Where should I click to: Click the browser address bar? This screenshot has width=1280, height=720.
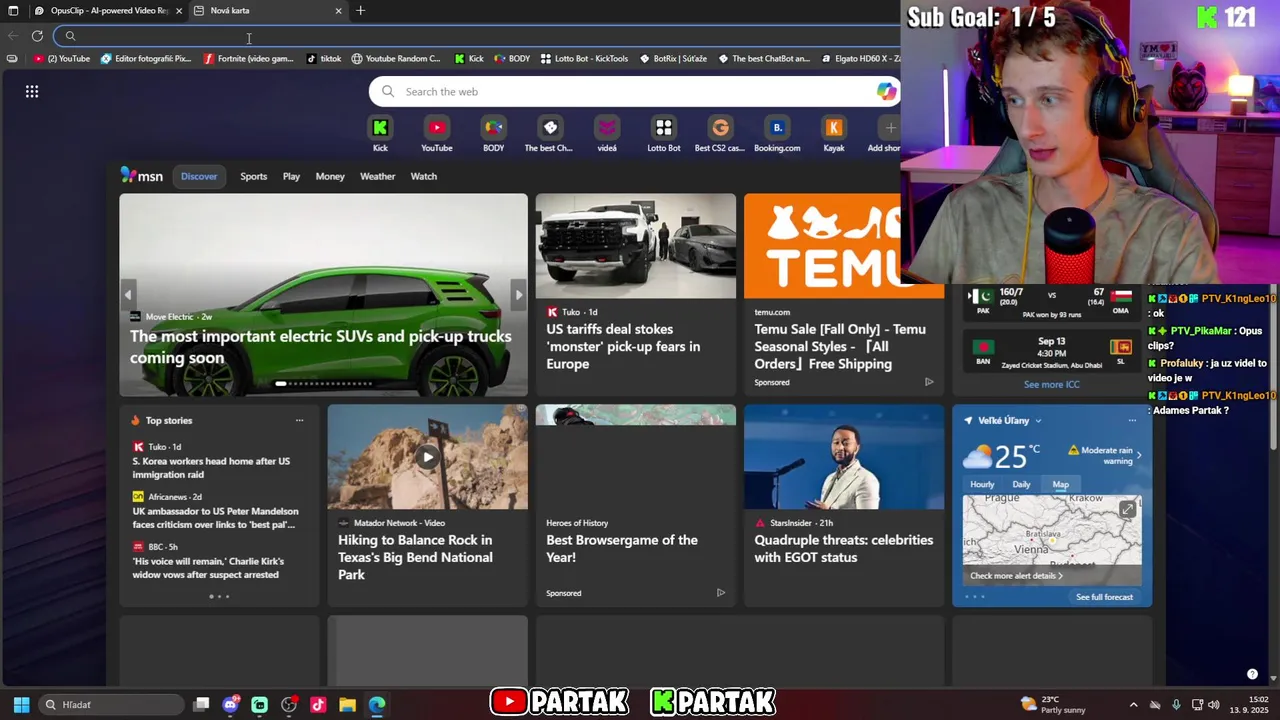[x=475, y=36]
